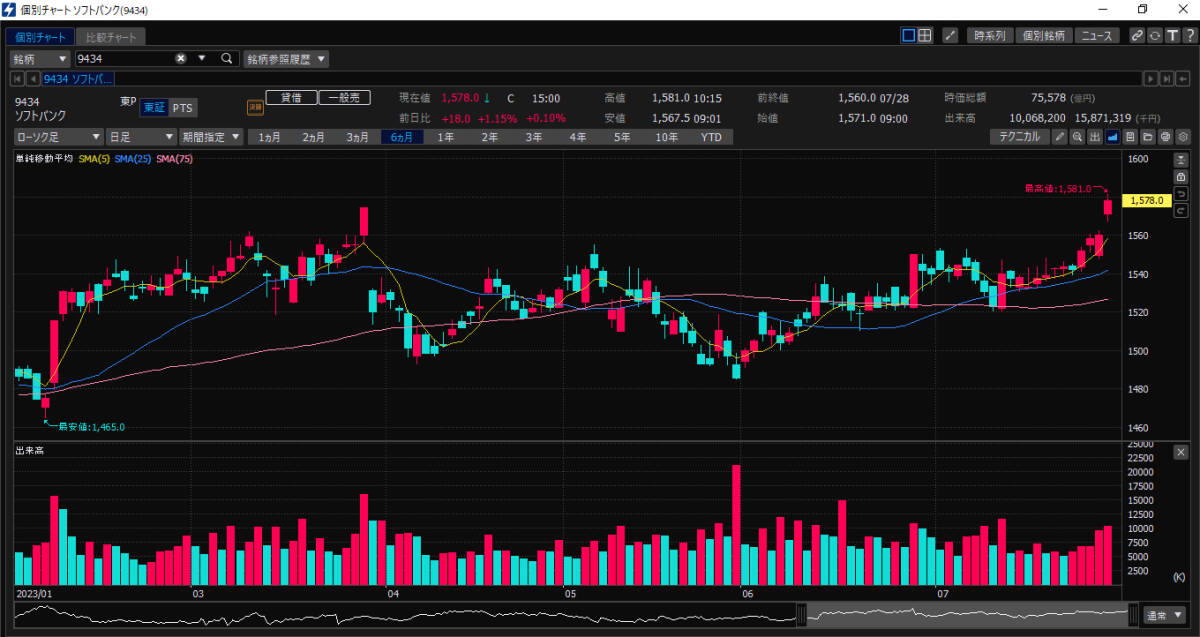
Task: Click the drawing pencil tool icon
Action: pyautogui.click(x=1059, y=137)
